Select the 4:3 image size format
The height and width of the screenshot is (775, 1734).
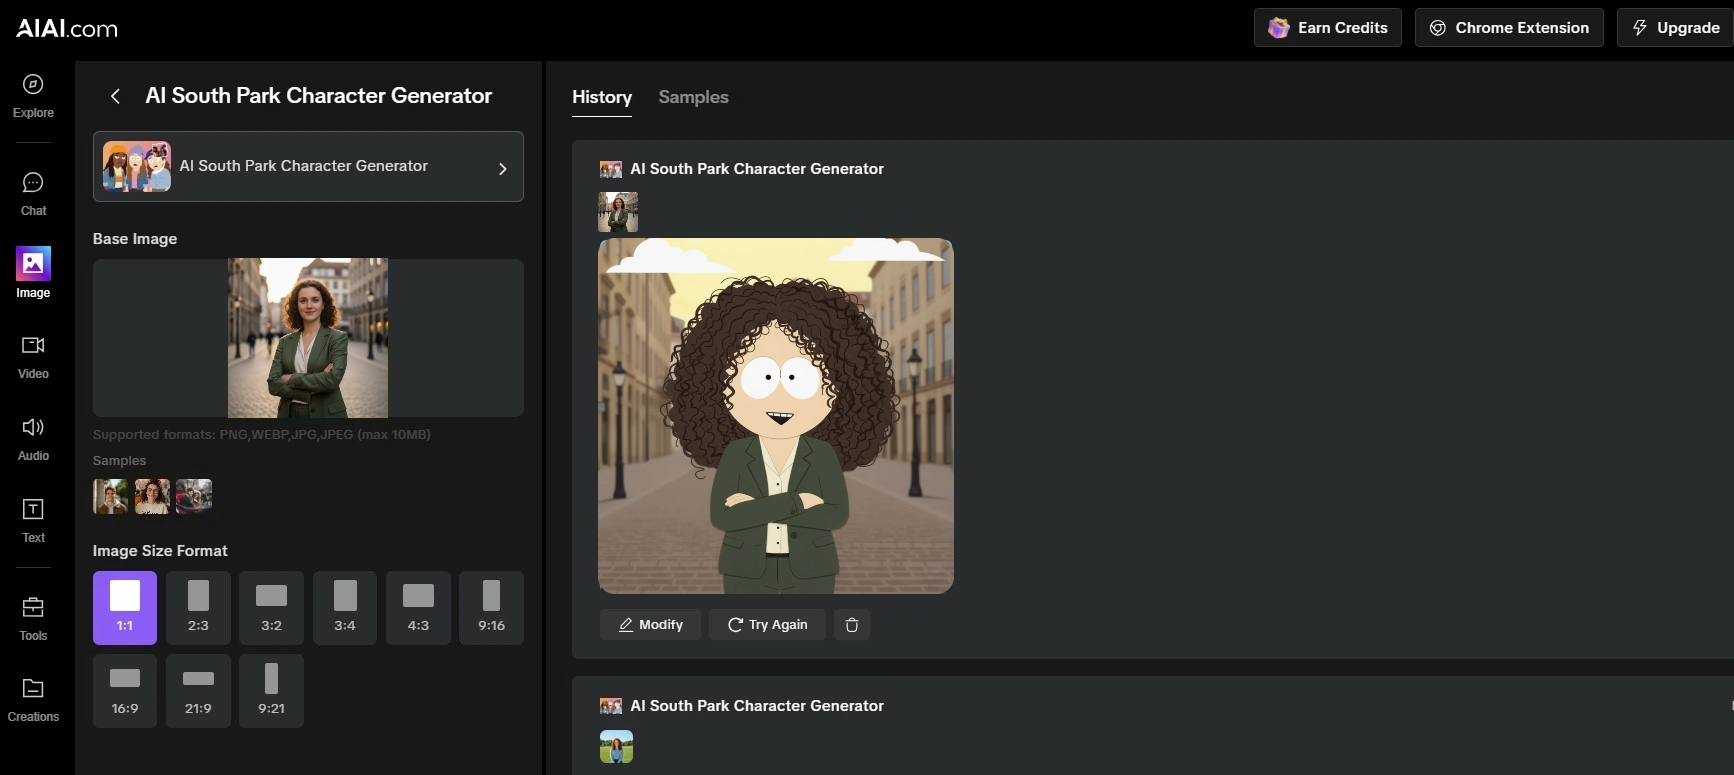(418, 608)
